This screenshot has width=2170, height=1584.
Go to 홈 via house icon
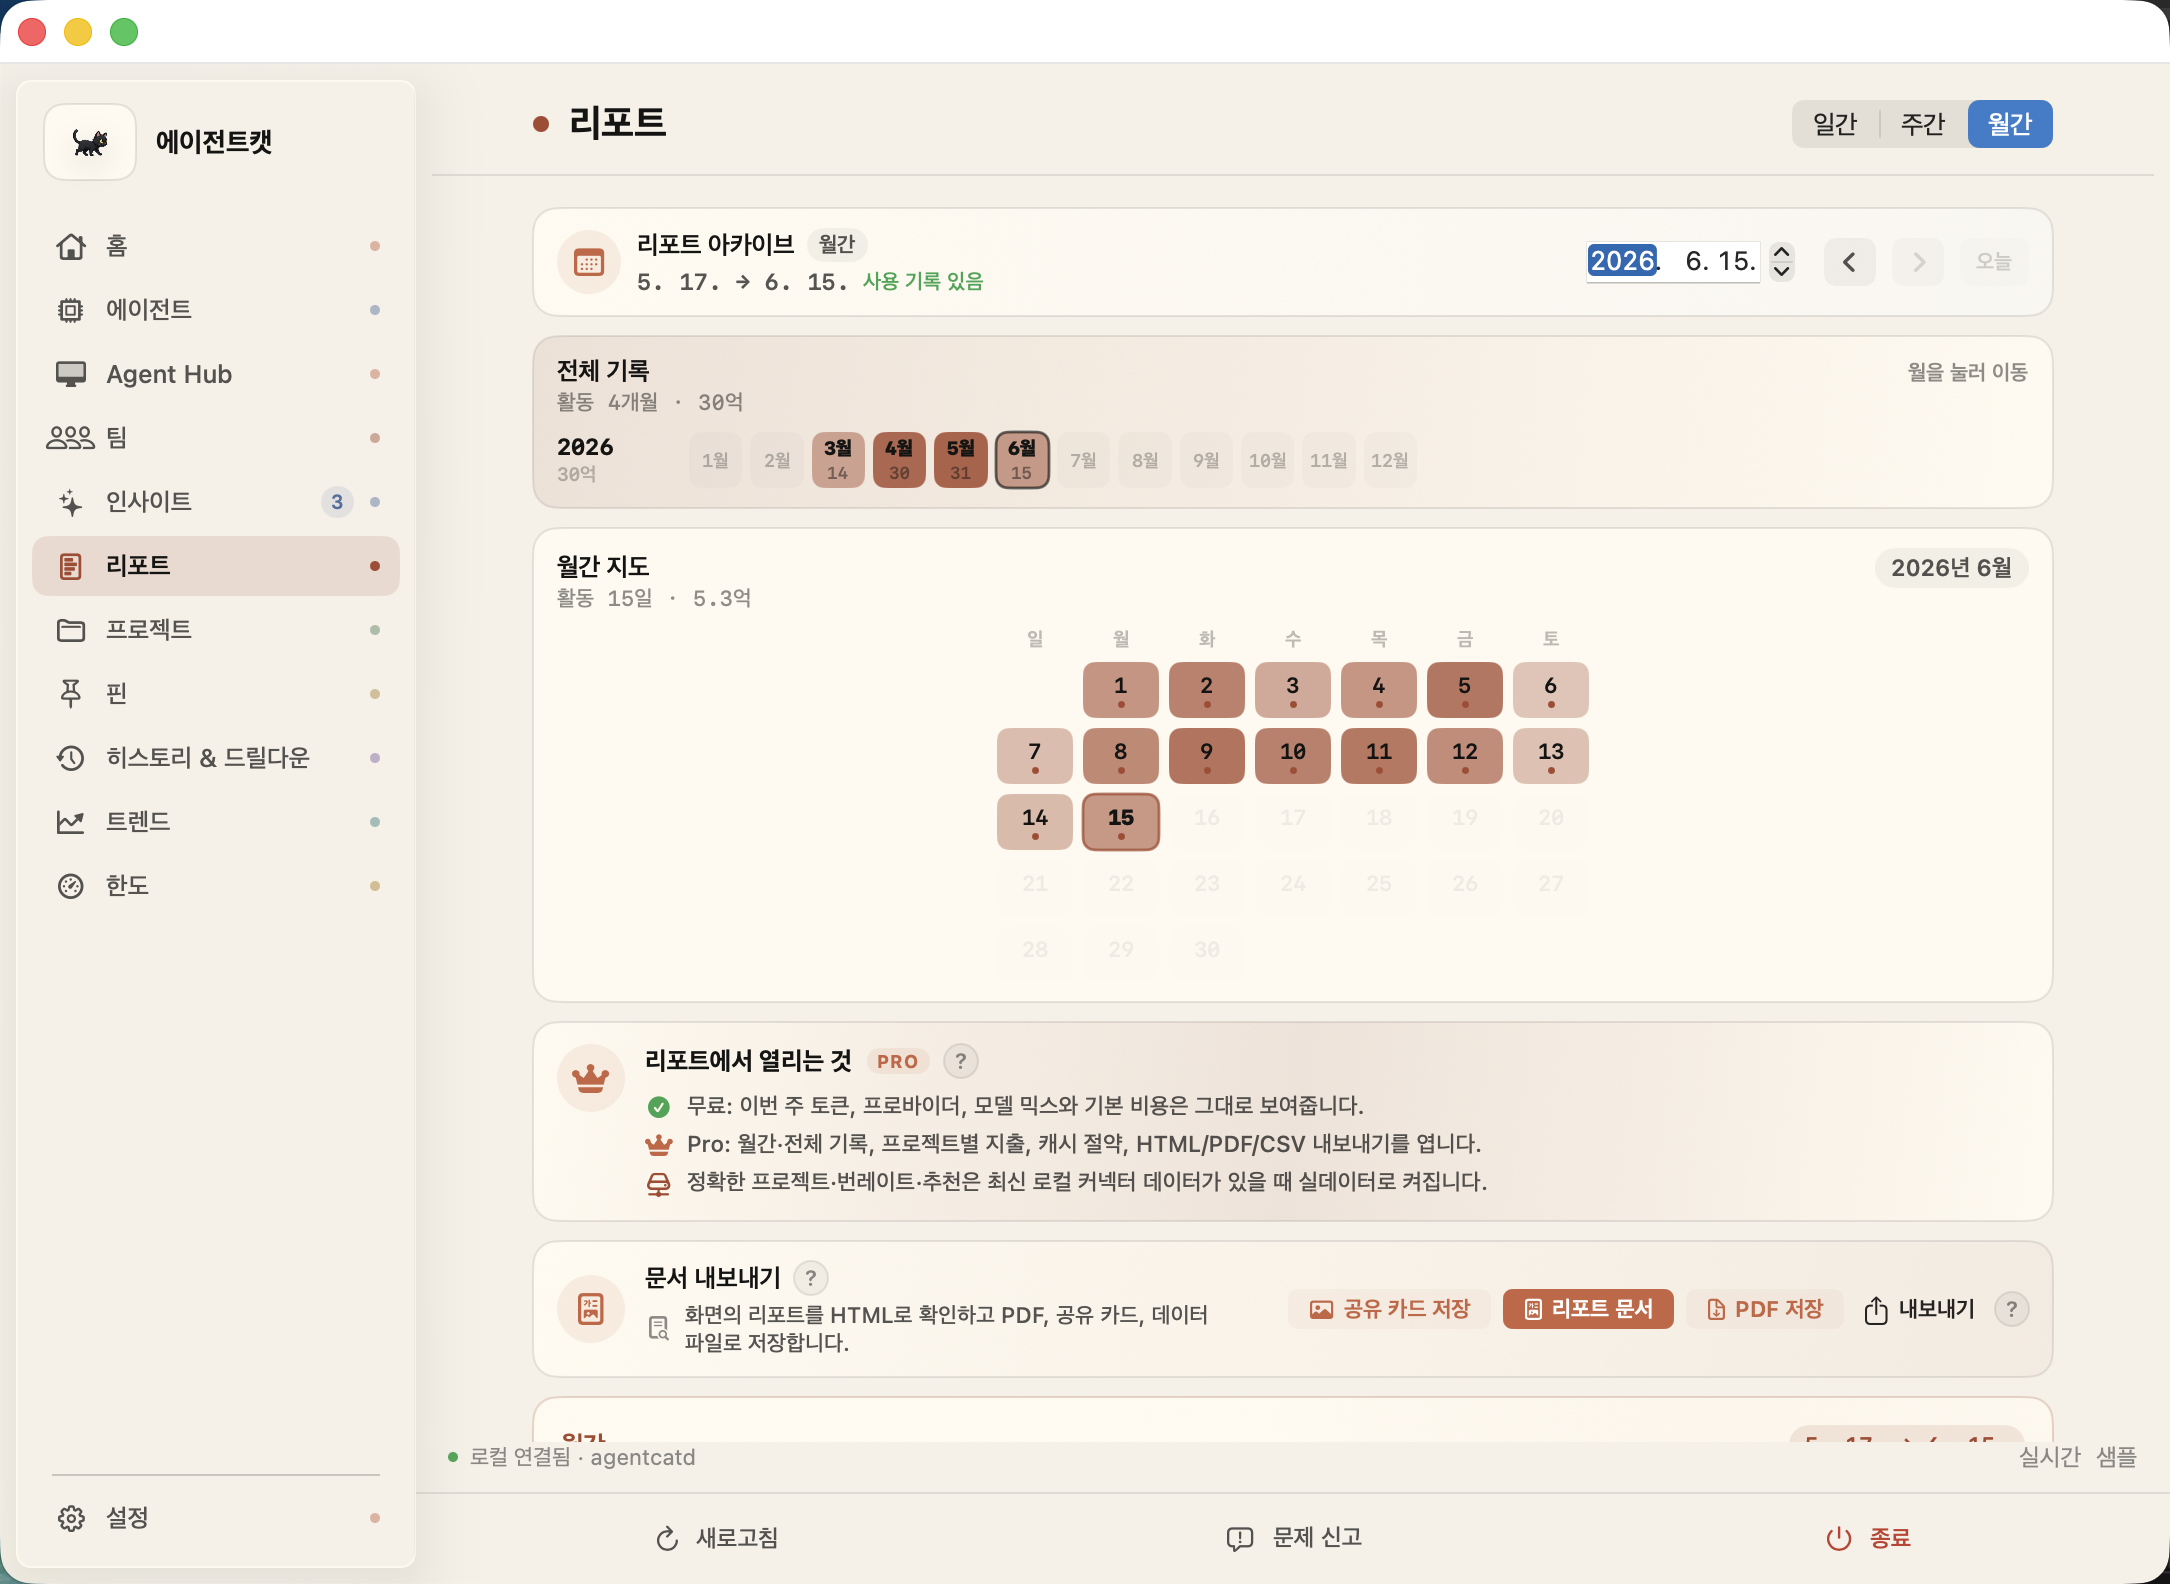click(x=71, y=246)
